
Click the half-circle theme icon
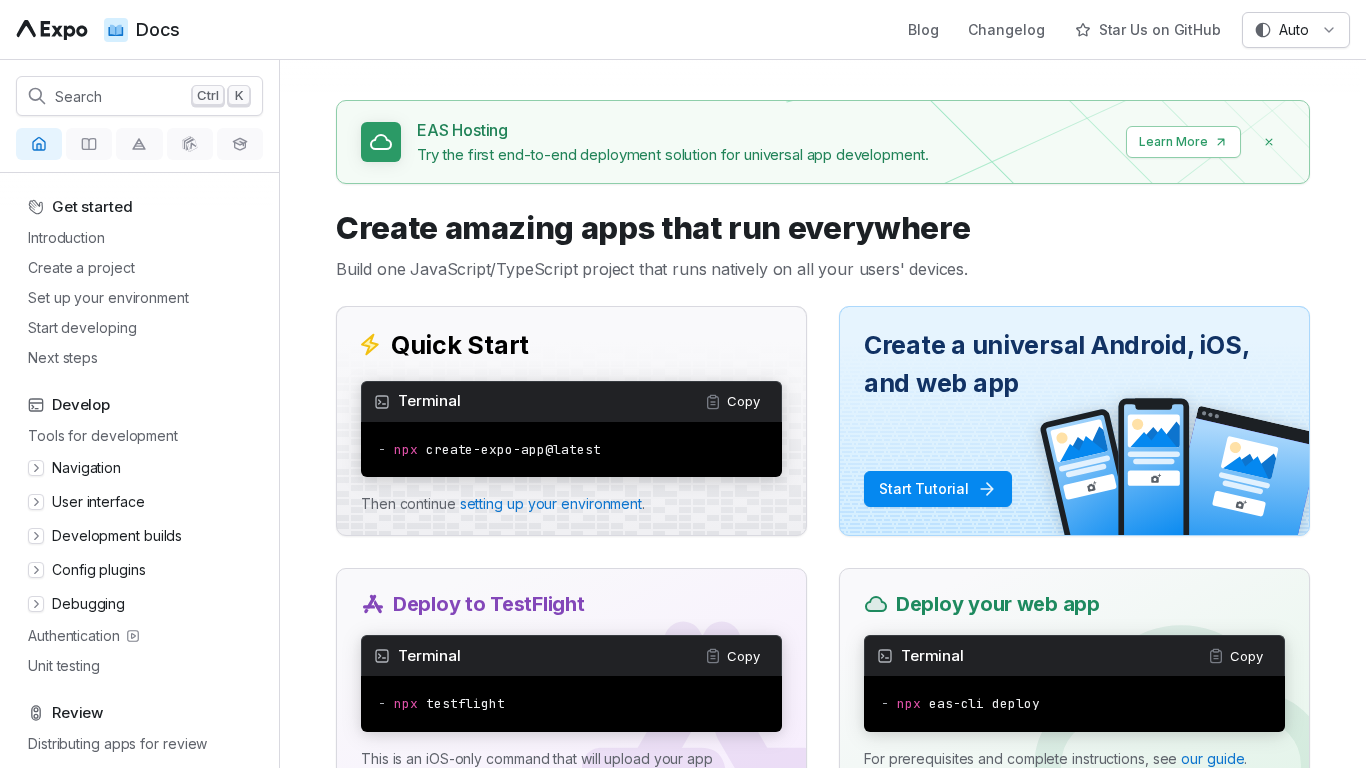click(1263, 30)
